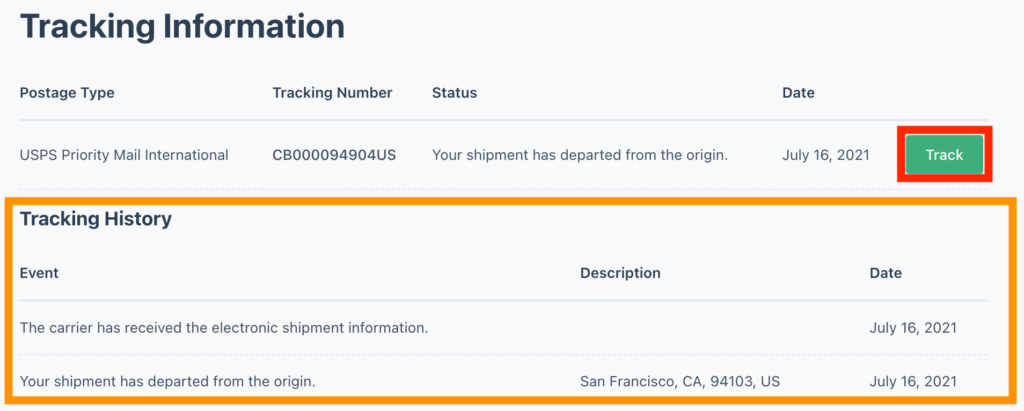
Task: Click the Date header beside Status
Action: pyautogui.click(x=798, y=93)
